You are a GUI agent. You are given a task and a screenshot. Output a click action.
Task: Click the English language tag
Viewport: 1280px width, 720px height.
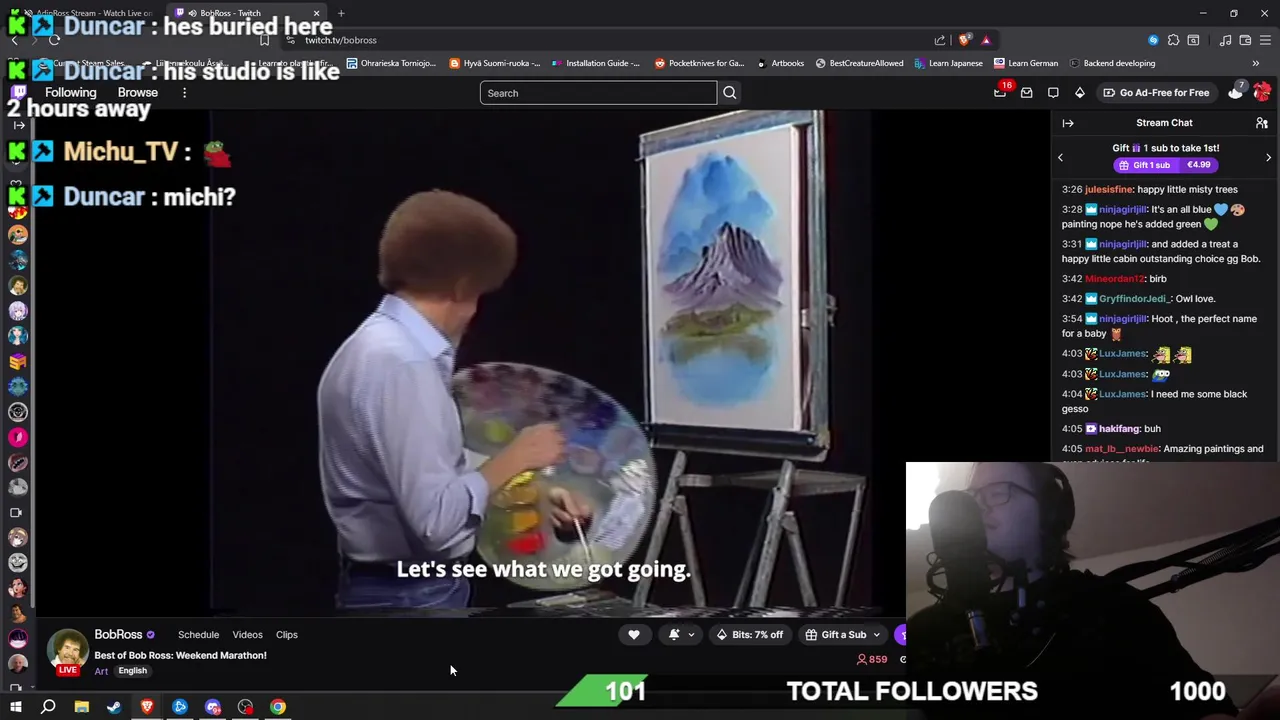click(133, 671)
